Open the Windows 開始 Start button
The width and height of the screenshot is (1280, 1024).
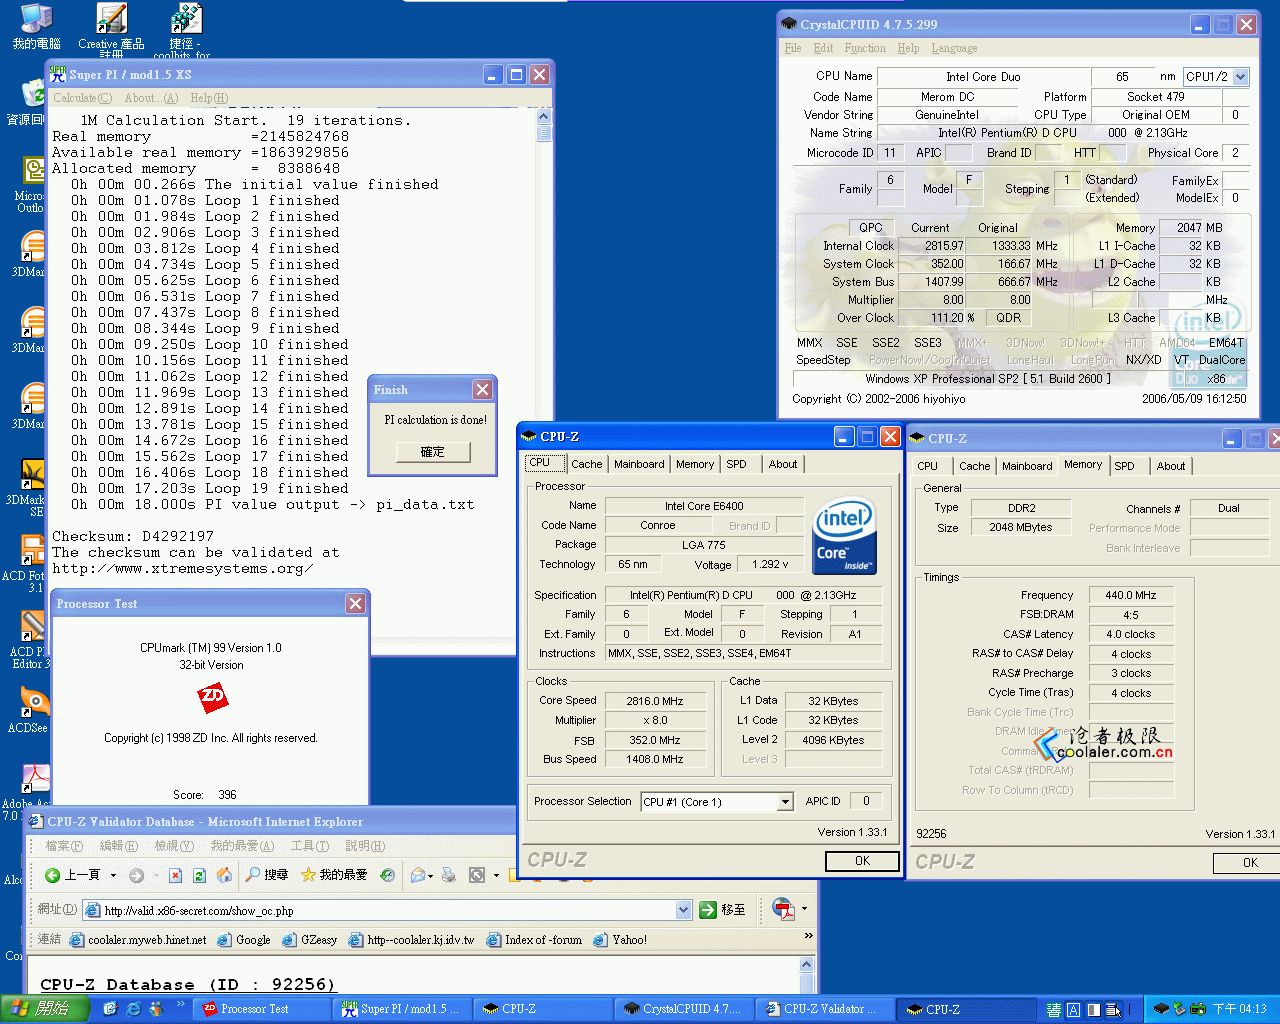point(45,1009)
